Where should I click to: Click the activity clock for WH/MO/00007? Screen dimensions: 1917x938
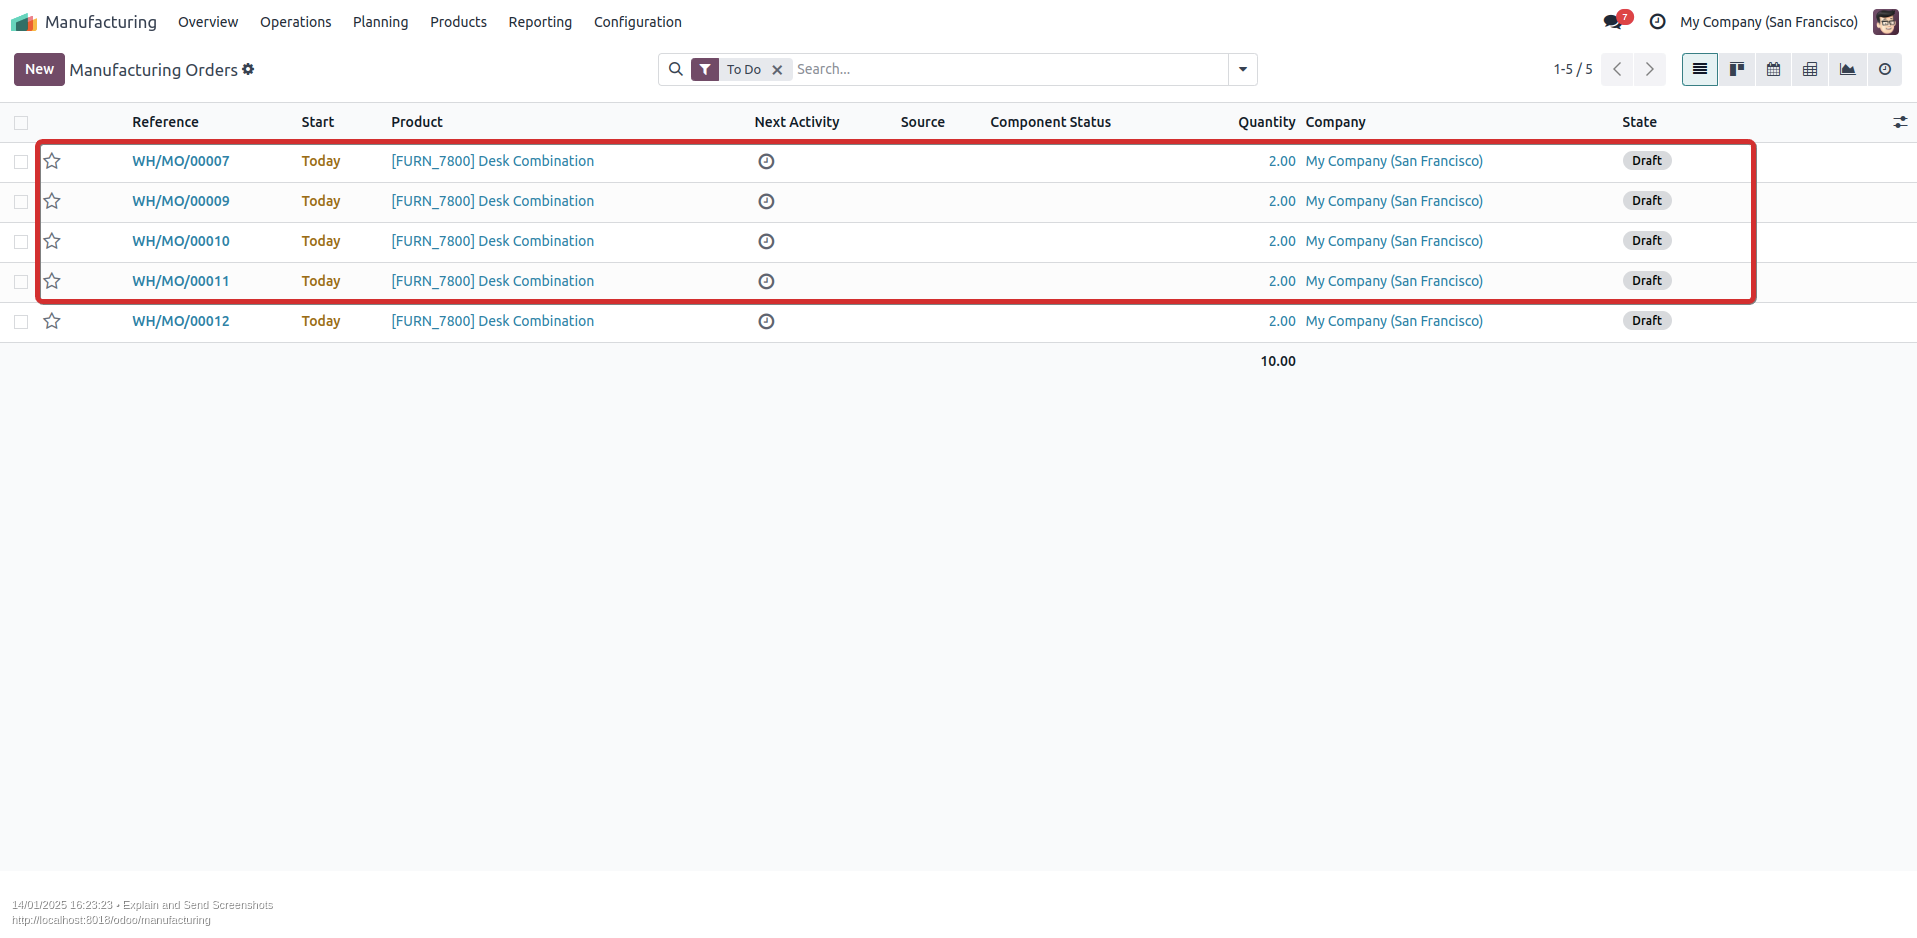pos(766,161)
